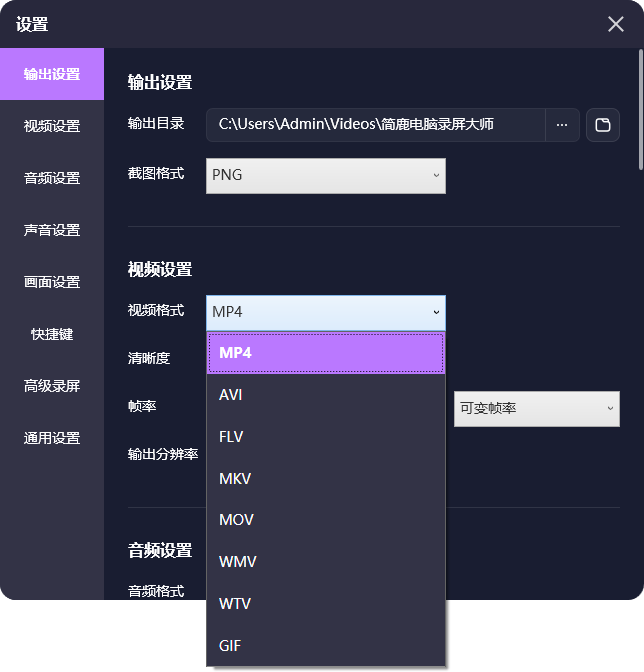This screenshot has width=644, height=672.
Task: Choose MKV video format
Action: [326, 478]
